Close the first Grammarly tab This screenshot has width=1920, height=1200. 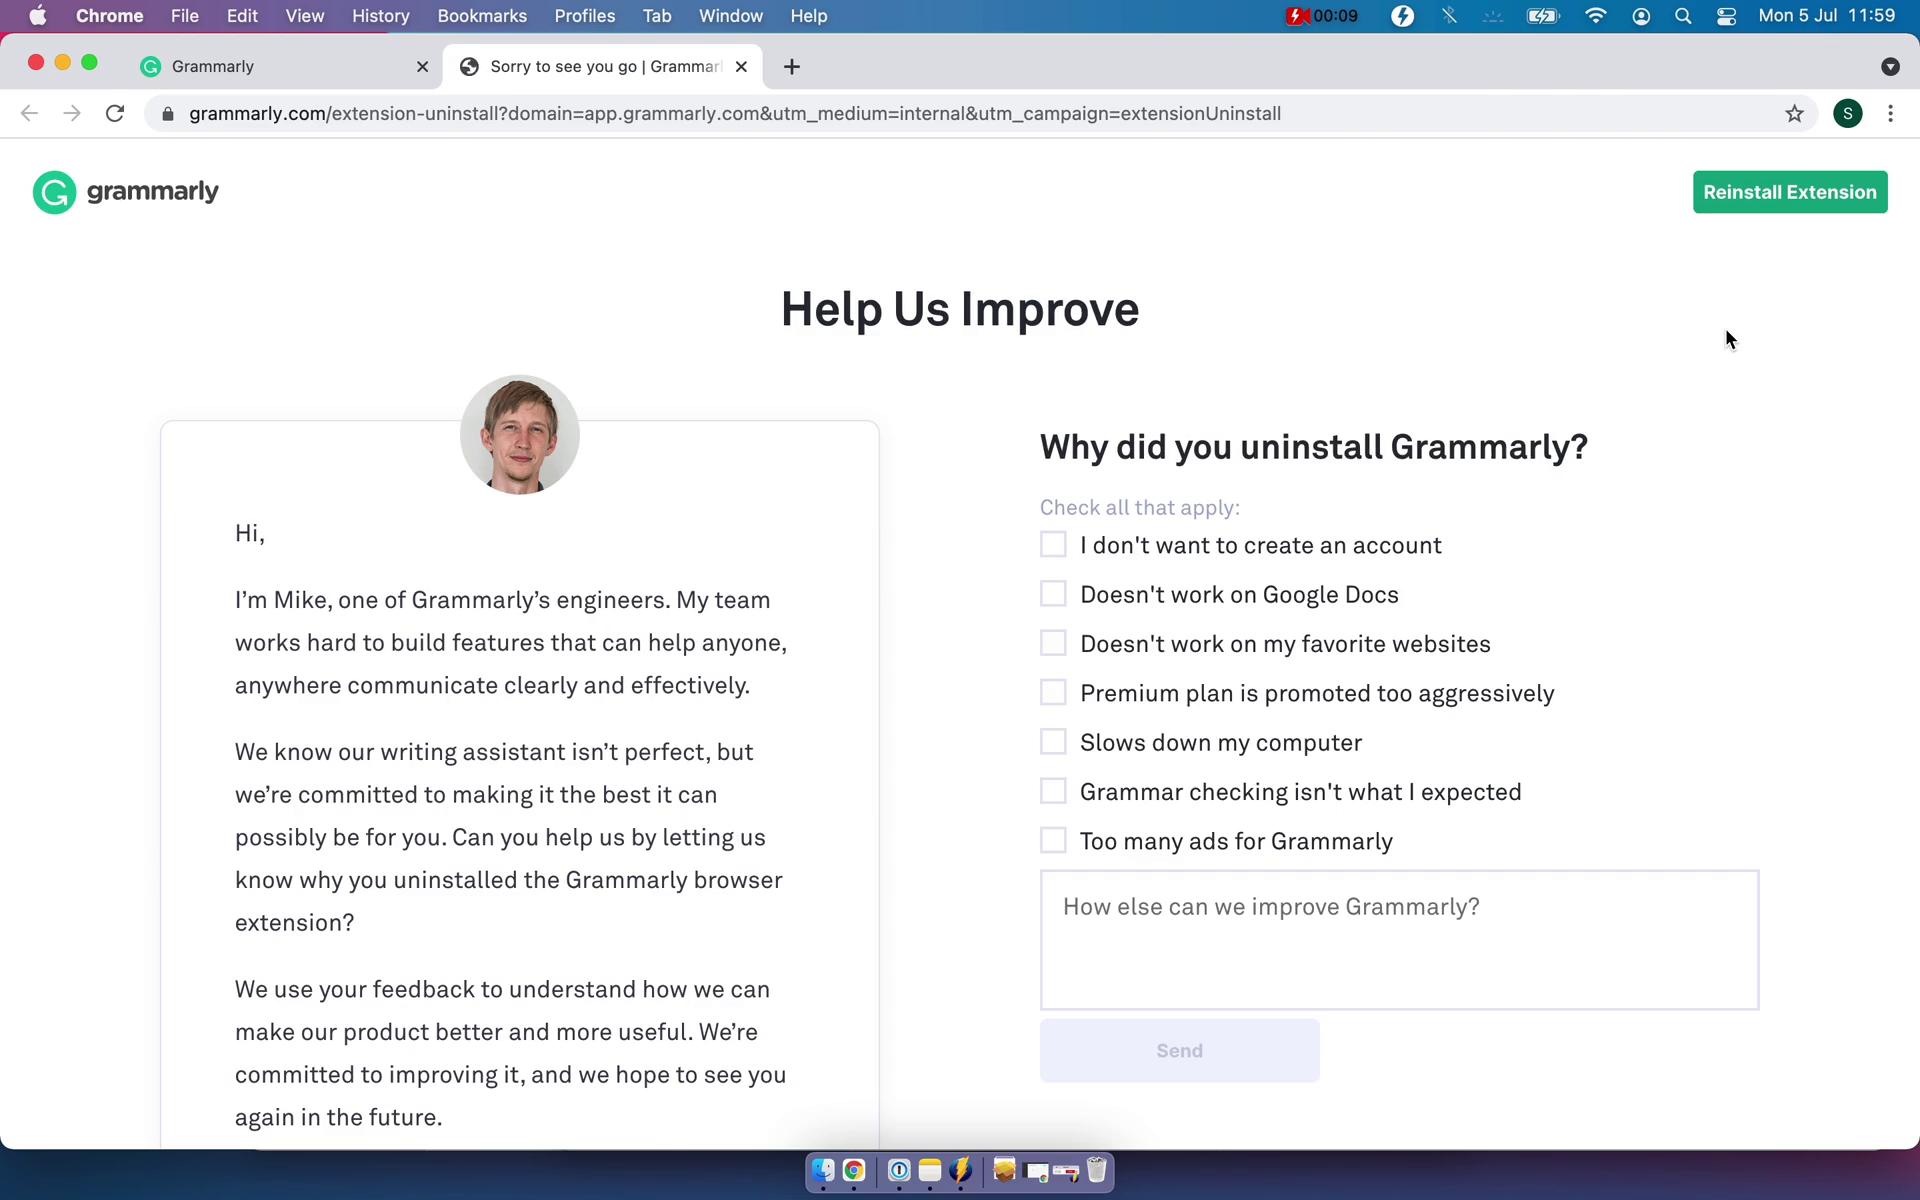tap(422, 66)
